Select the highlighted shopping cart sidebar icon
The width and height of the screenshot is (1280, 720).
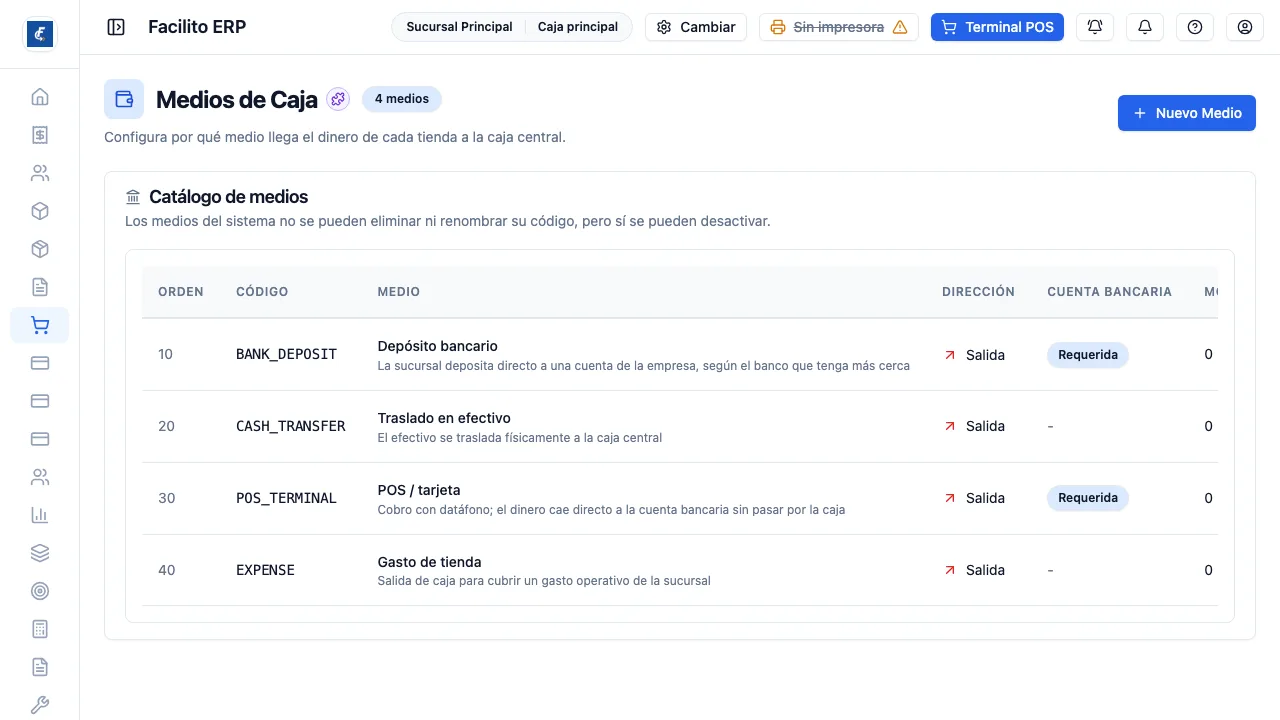[40, 325]
